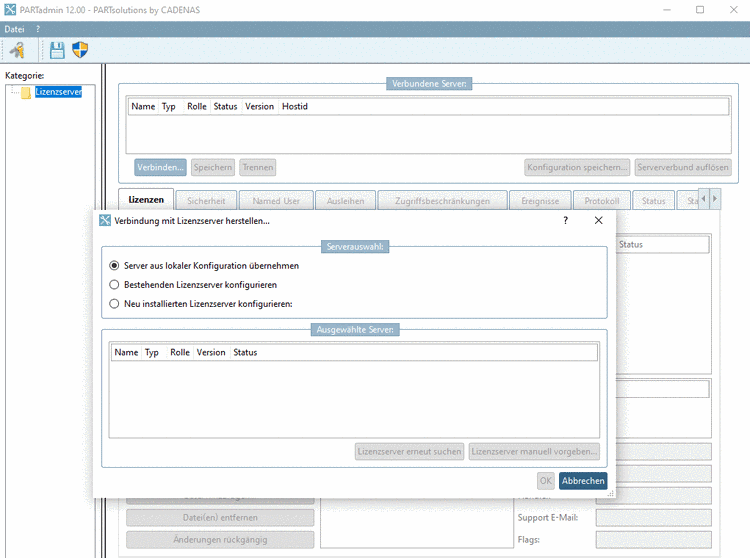Switch to the Protokoll tab
This screenshot has width=750, height=558.
pyautogui.click(x=602, y=201)
